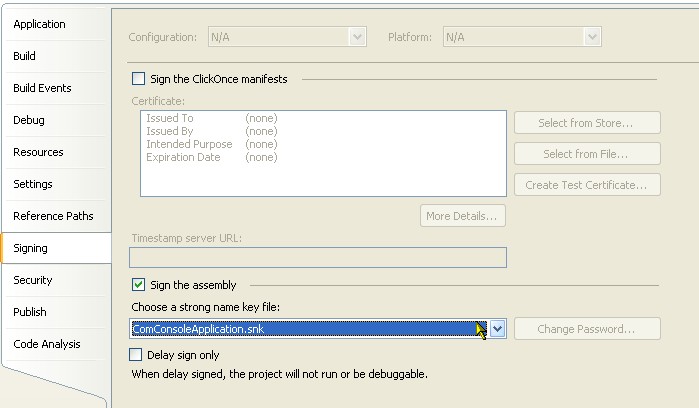Click the Issued By certificate row
The width and height of the screenshot is (699, 408).
[212, 131]
